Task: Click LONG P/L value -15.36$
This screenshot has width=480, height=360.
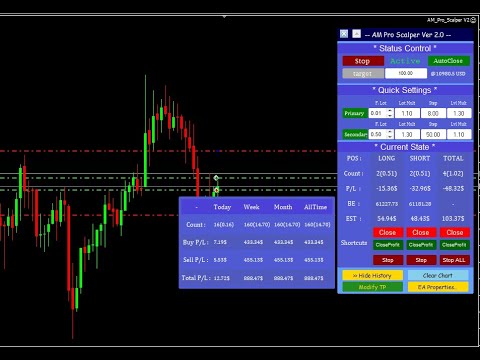Action: tap(387, 189)
